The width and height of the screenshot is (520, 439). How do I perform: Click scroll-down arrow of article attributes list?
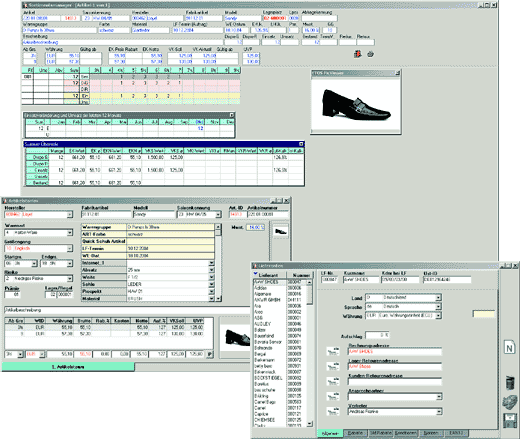click(218, 299)
